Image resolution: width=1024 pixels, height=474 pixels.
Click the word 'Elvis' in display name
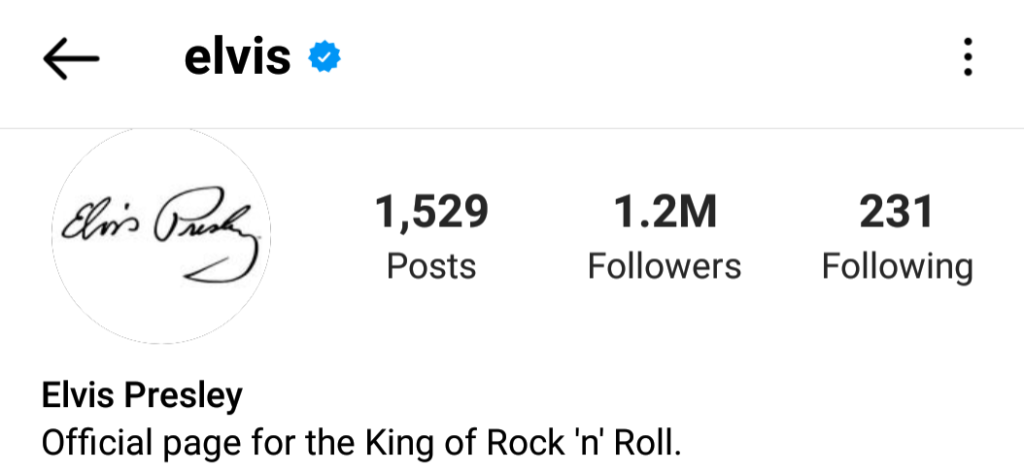[78, 396]
